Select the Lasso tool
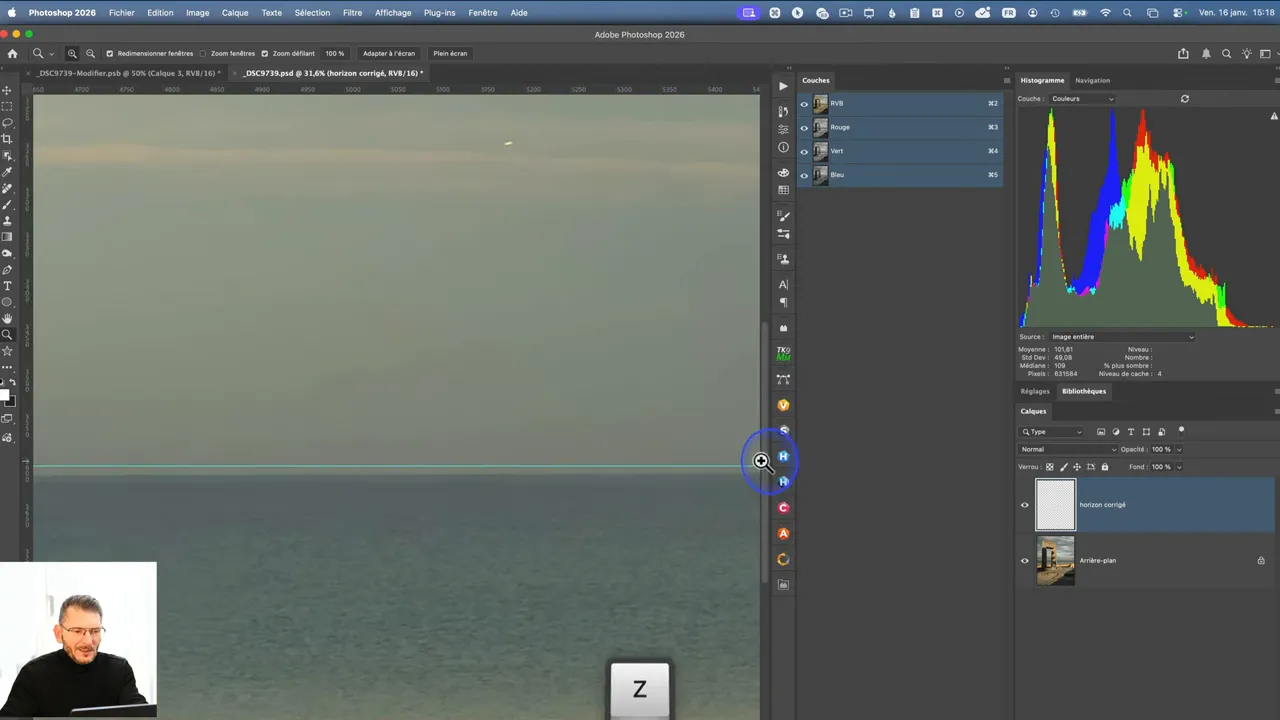 (x=7, y=123)
